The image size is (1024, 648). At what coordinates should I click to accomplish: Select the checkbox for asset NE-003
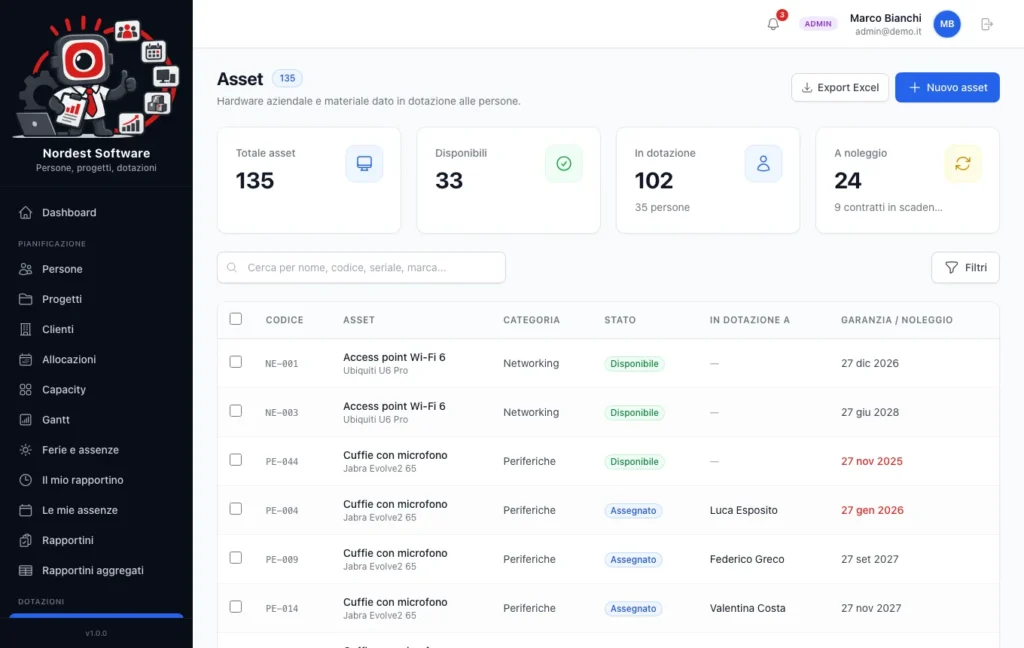click(236, 411)
